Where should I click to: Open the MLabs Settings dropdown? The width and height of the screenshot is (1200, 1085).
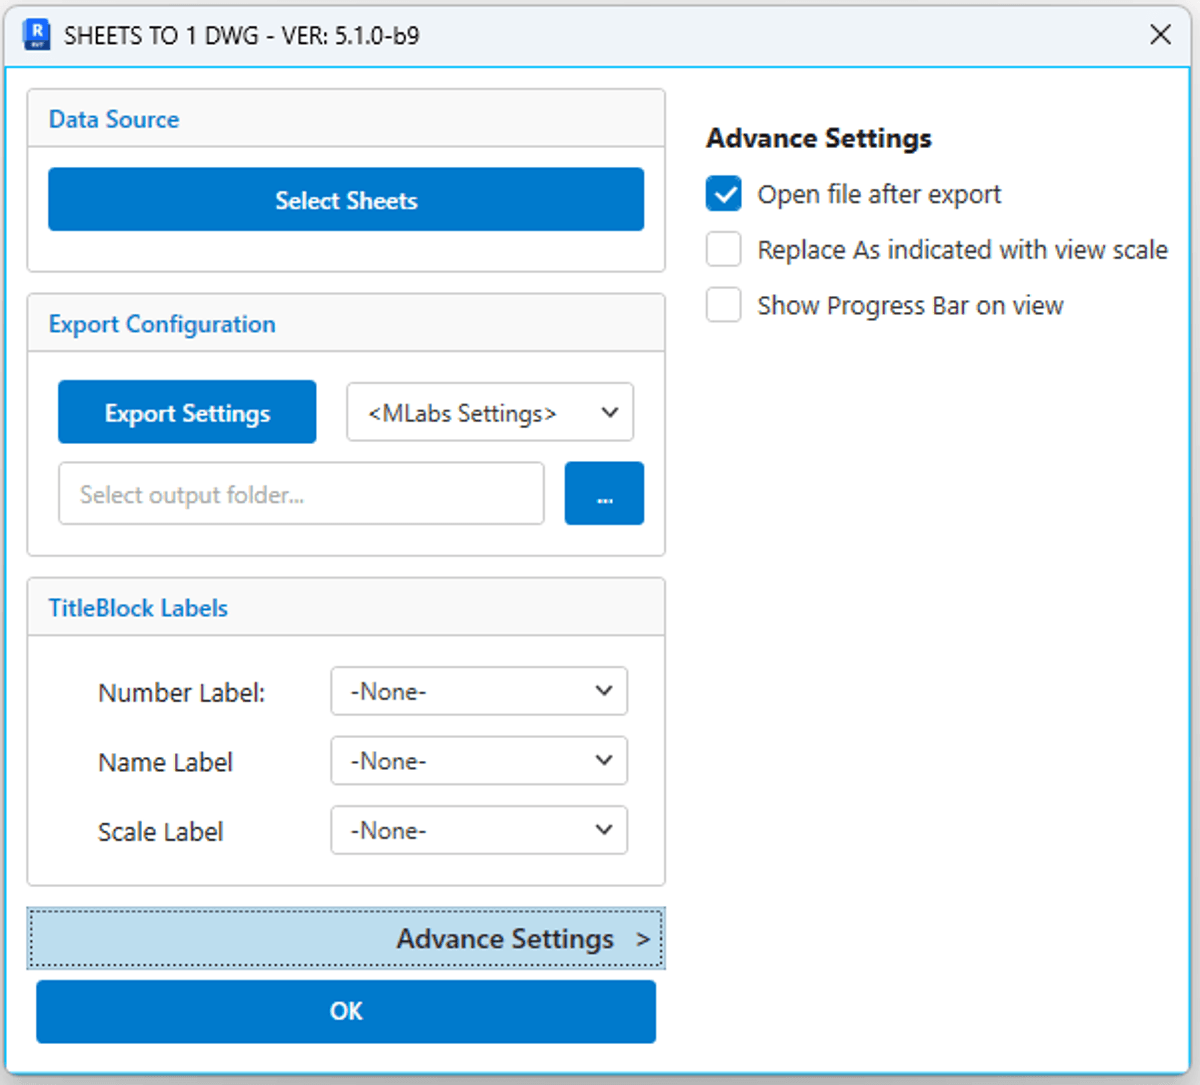(490, 412)
